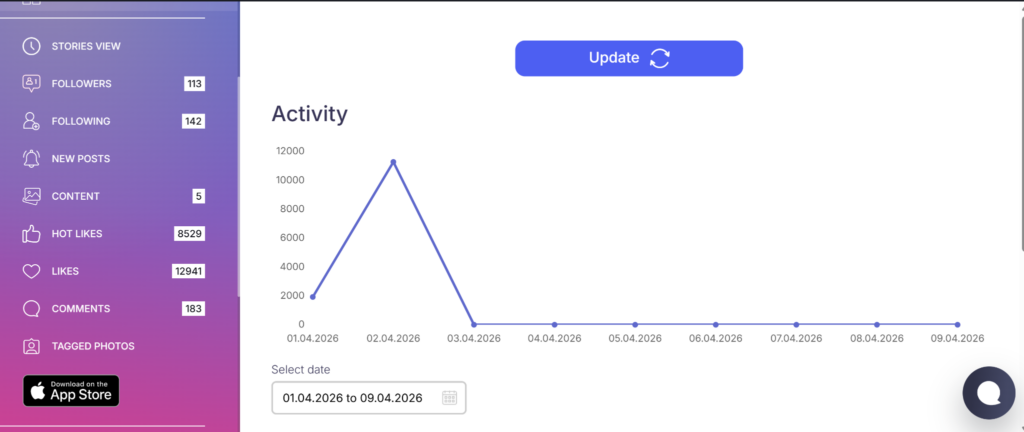Go to Tagged Photos section
1024x432 pixels.
coord(93,346)
